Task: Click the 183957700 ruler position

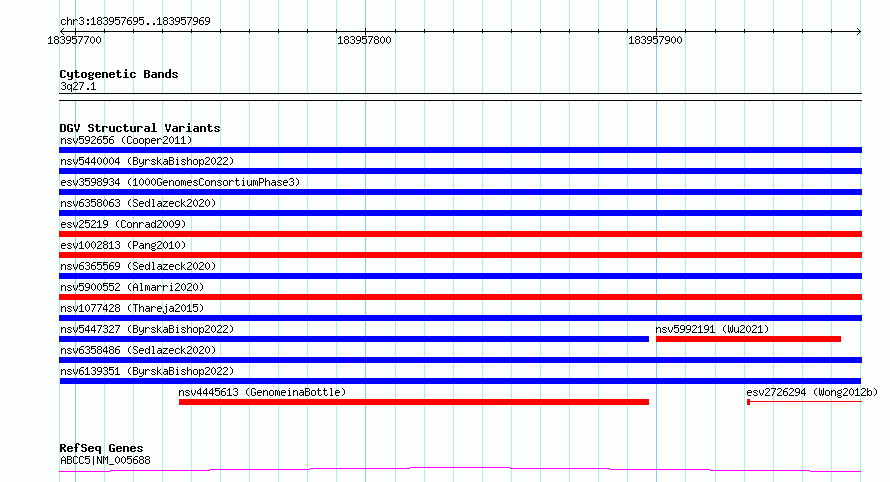Action: (74, 40)
